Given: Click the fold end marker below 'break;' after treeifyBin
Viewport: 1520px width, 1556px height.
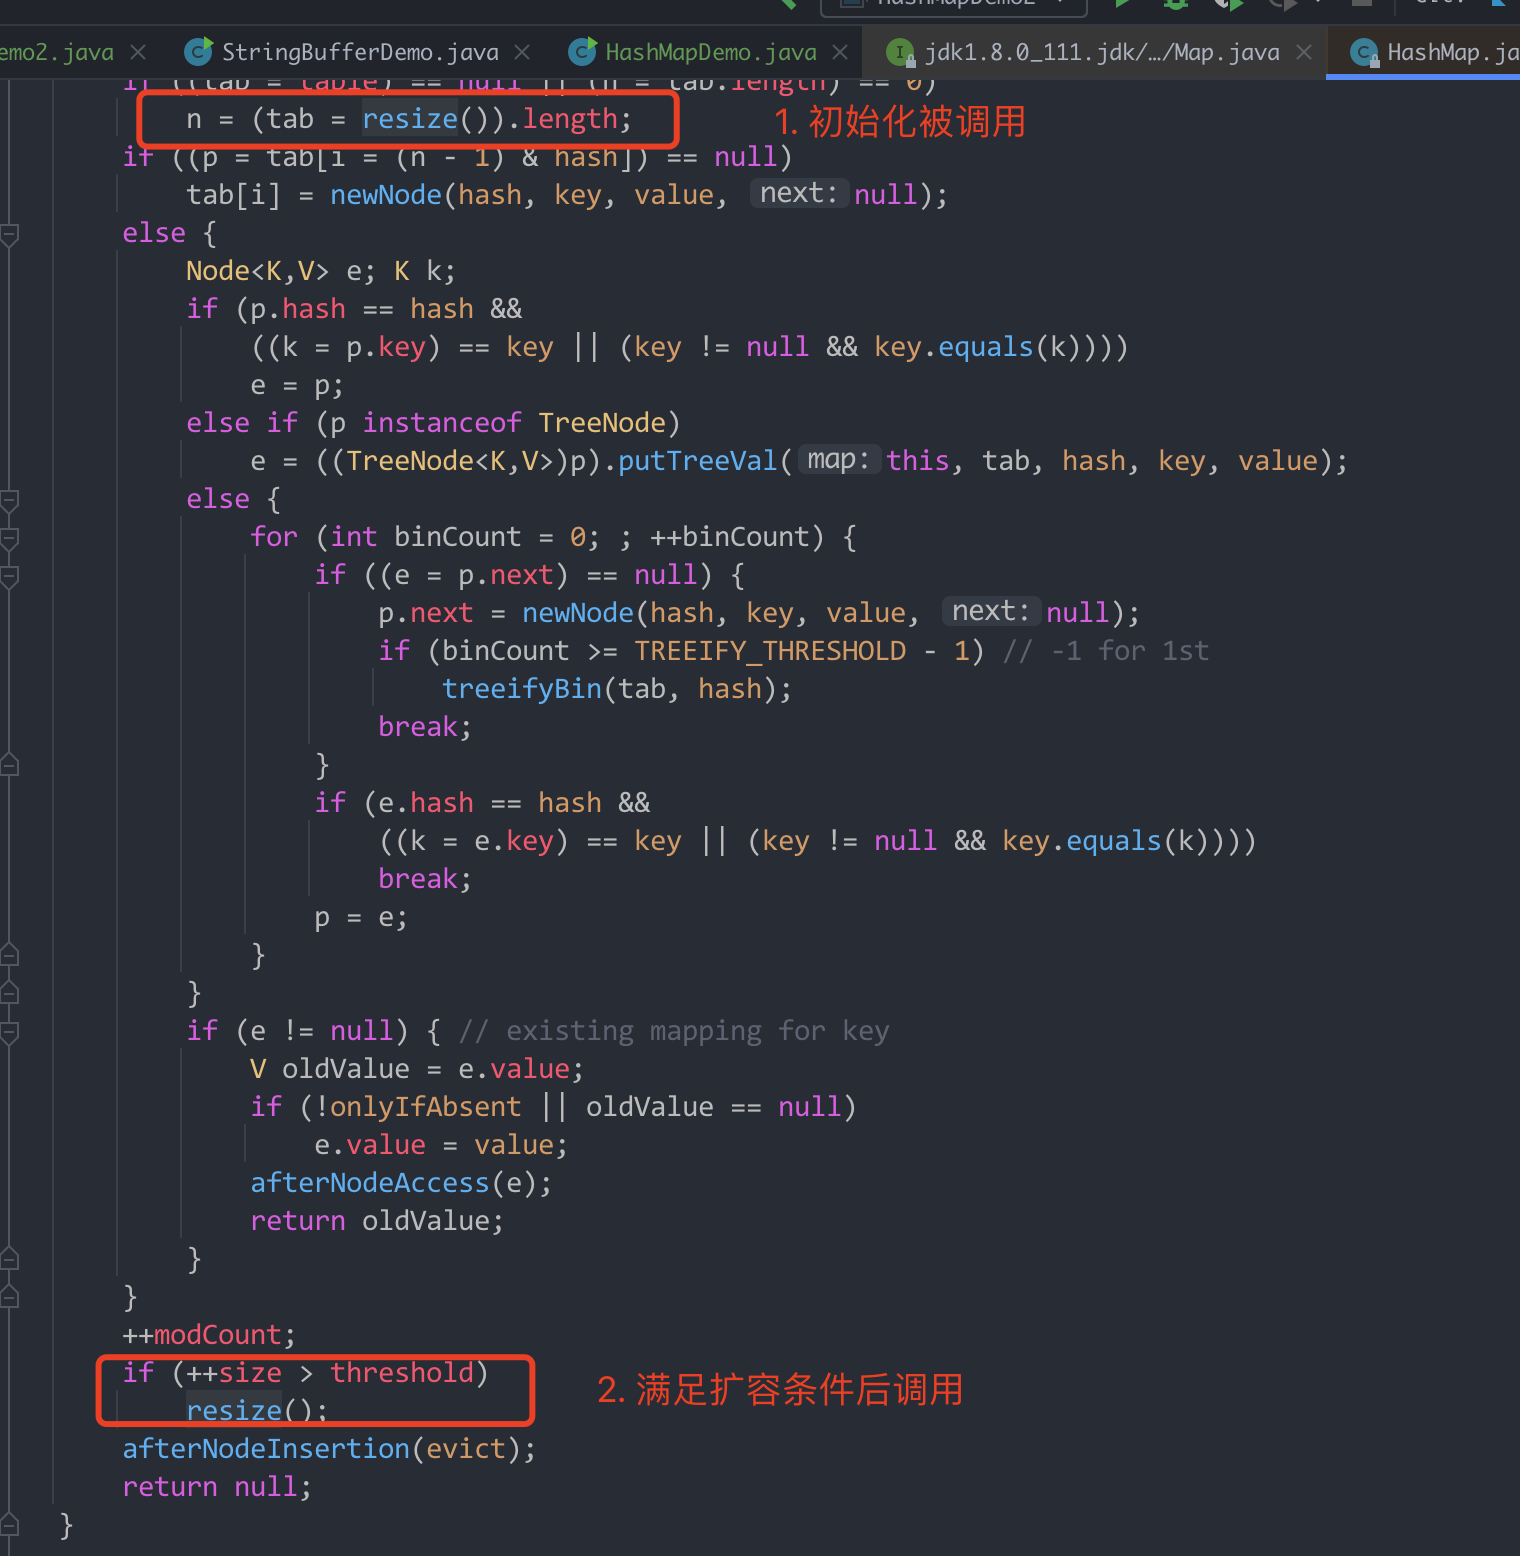Looking at the screenshot, I should pos(9,765).
